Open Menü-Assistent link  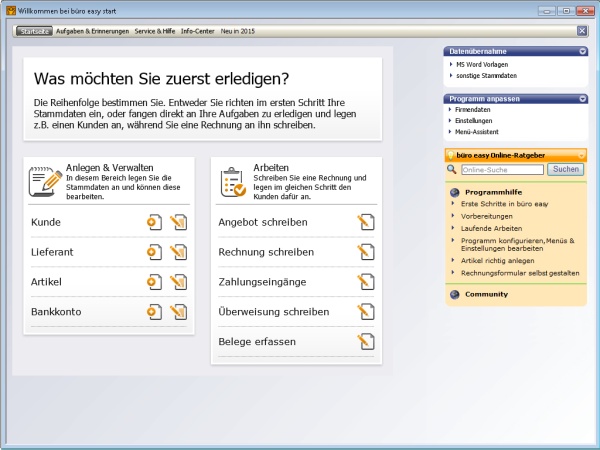pos(477,132)
